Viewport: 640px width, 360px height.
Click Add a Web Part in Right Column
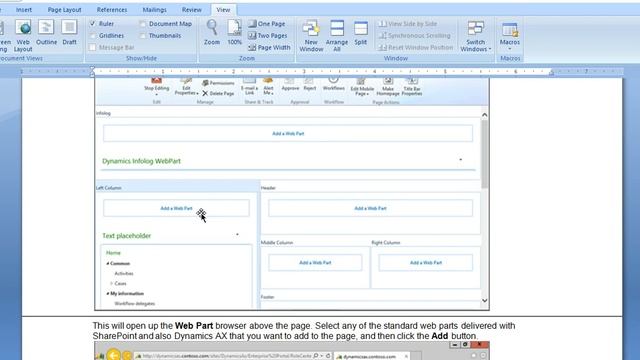tap(426, 262)
